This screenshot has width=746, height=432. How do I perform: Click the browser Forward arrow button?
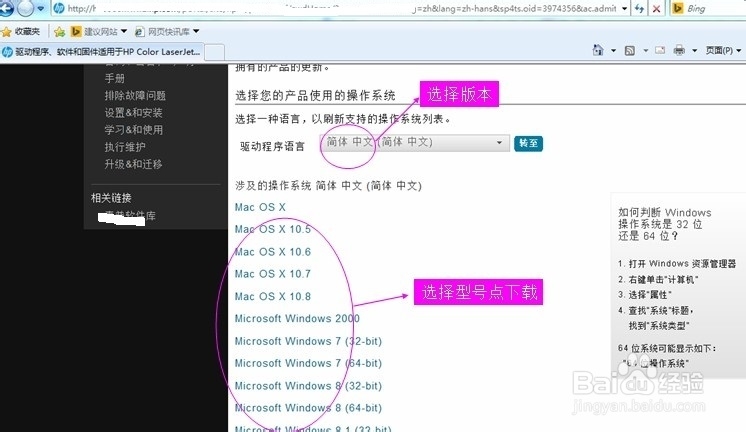click(25, 8)
